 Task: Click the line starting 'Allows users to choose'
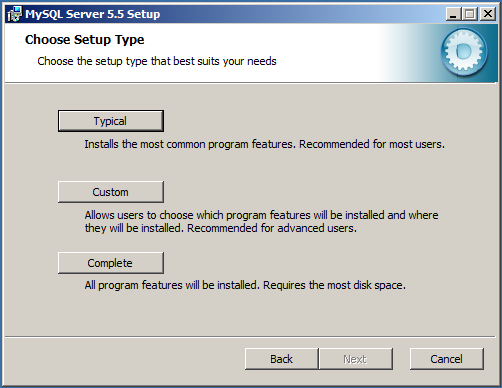pyautogui.click(x=261, y=215)
